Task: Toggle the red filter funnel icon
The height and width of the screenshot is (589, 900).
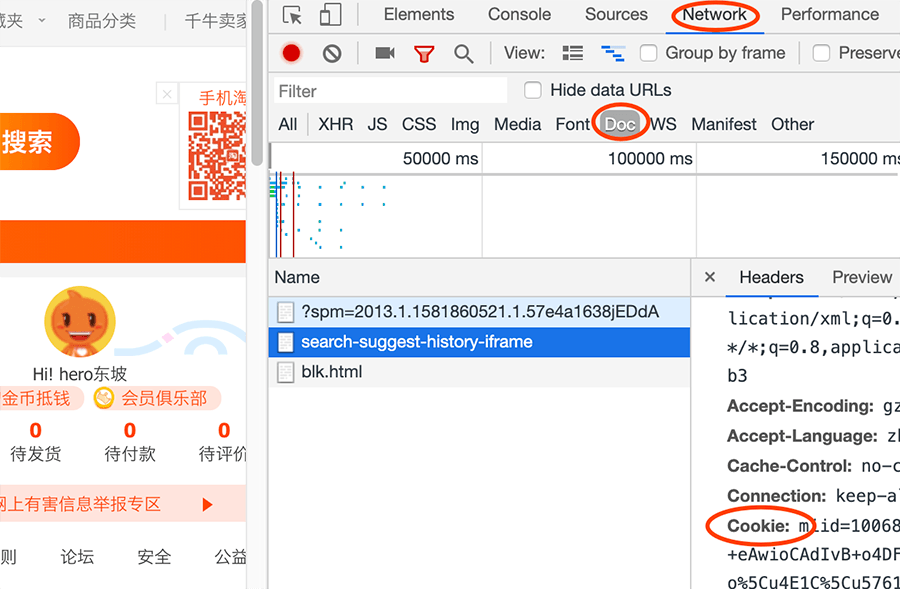Action: [424, 53]
